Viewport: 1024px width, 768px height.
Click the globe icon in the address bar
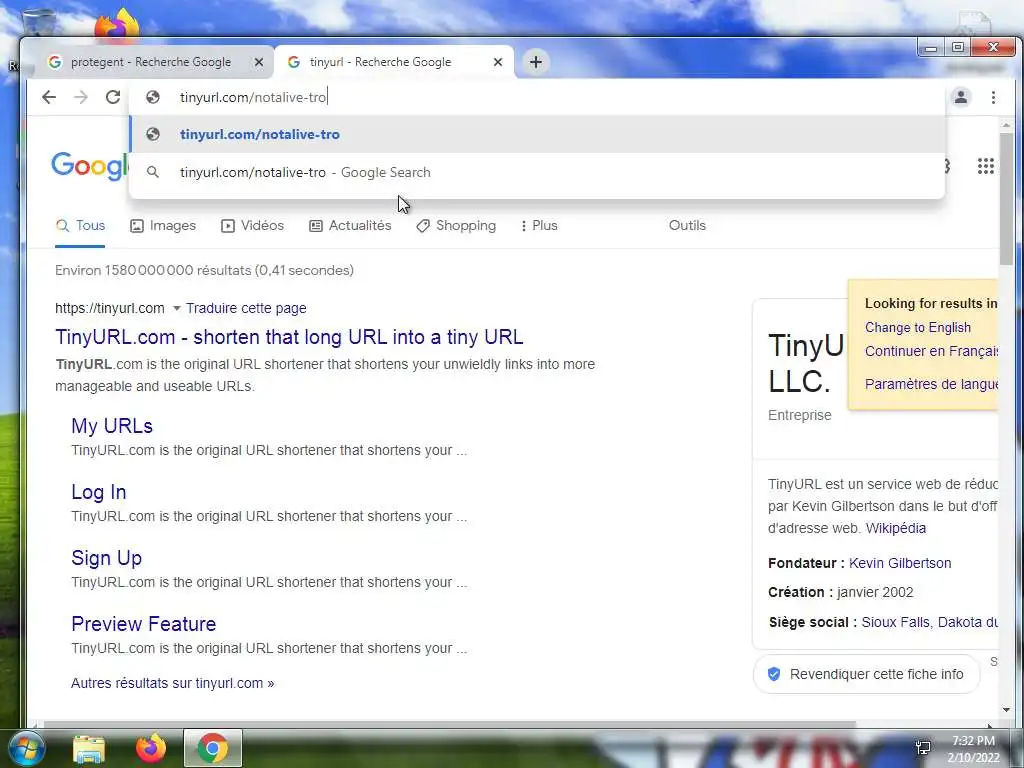(153, 97)
